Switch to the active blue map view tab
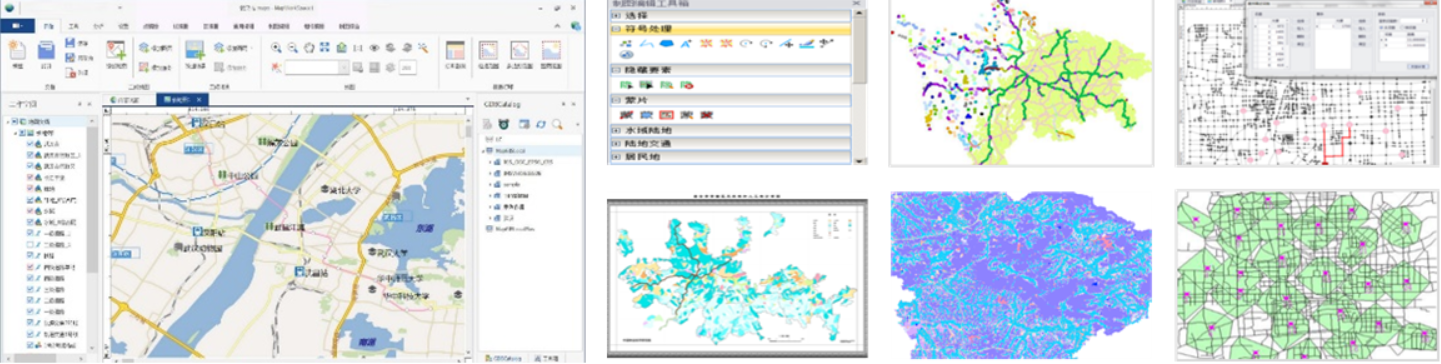Viewport: 1441px width, 364px height. pos(179,100)
